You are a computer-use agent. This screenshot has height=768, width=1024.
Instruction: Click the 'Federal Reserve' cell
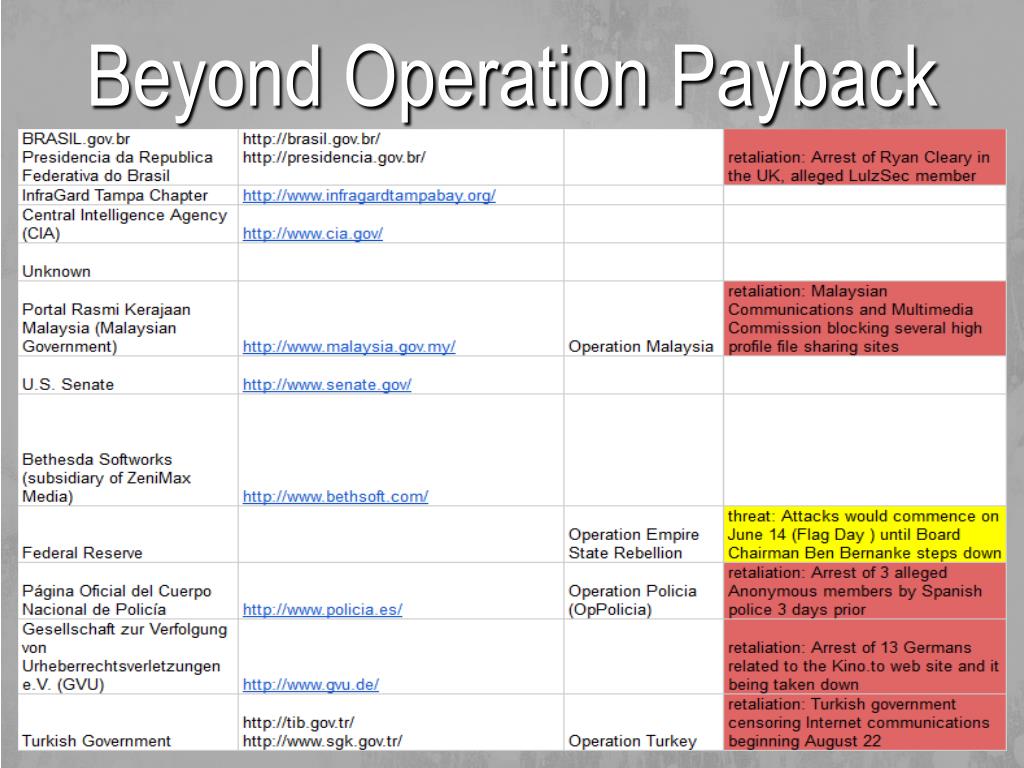128,534
